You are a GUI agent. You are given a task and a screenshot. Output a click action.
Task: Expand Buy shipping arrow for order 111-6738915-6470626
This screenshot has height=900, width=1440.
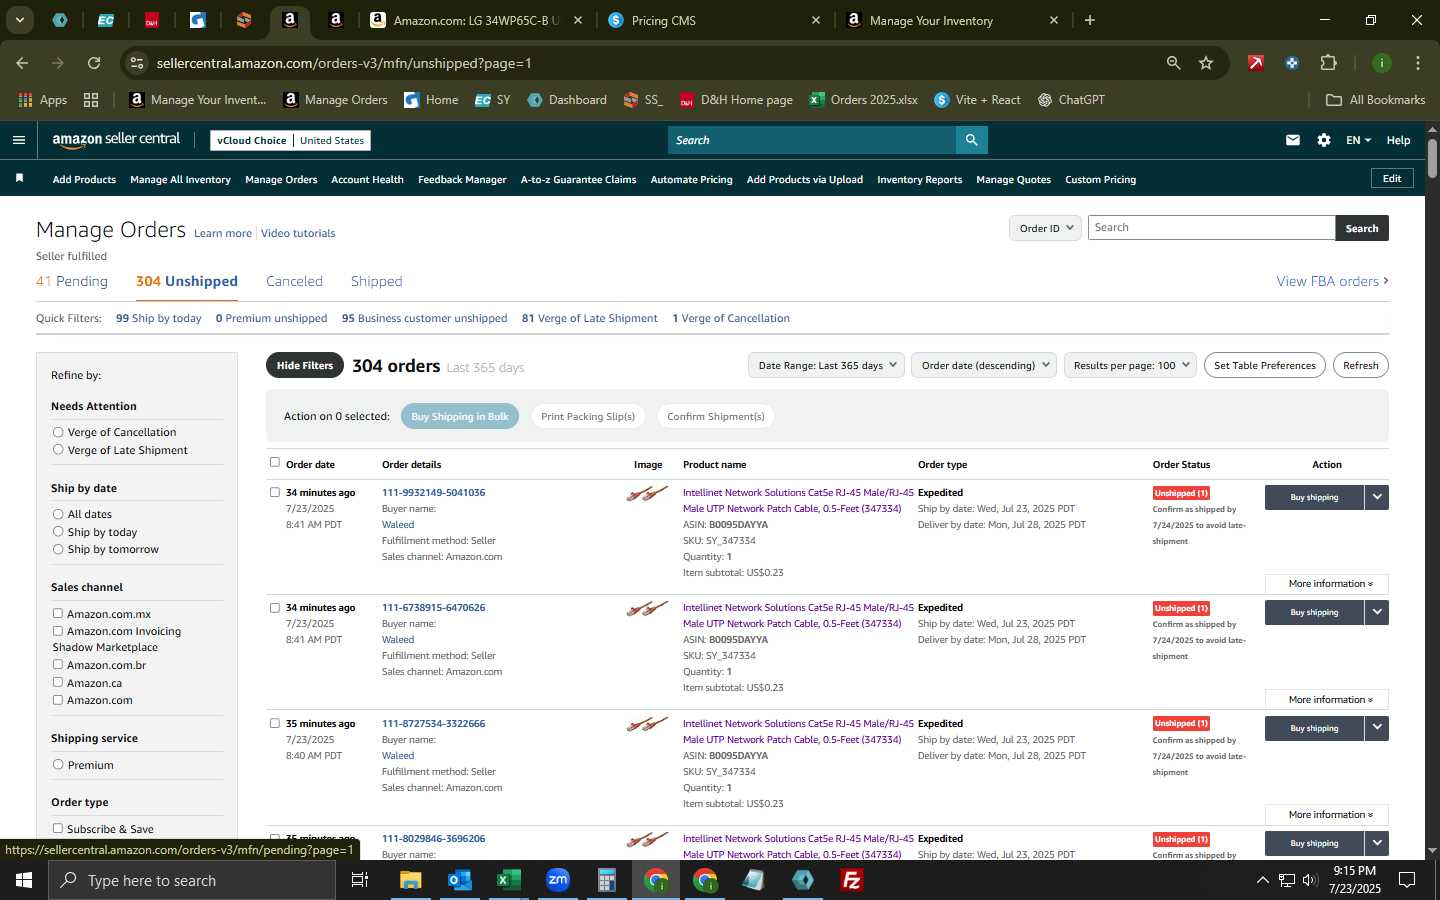click(1377, 612)
